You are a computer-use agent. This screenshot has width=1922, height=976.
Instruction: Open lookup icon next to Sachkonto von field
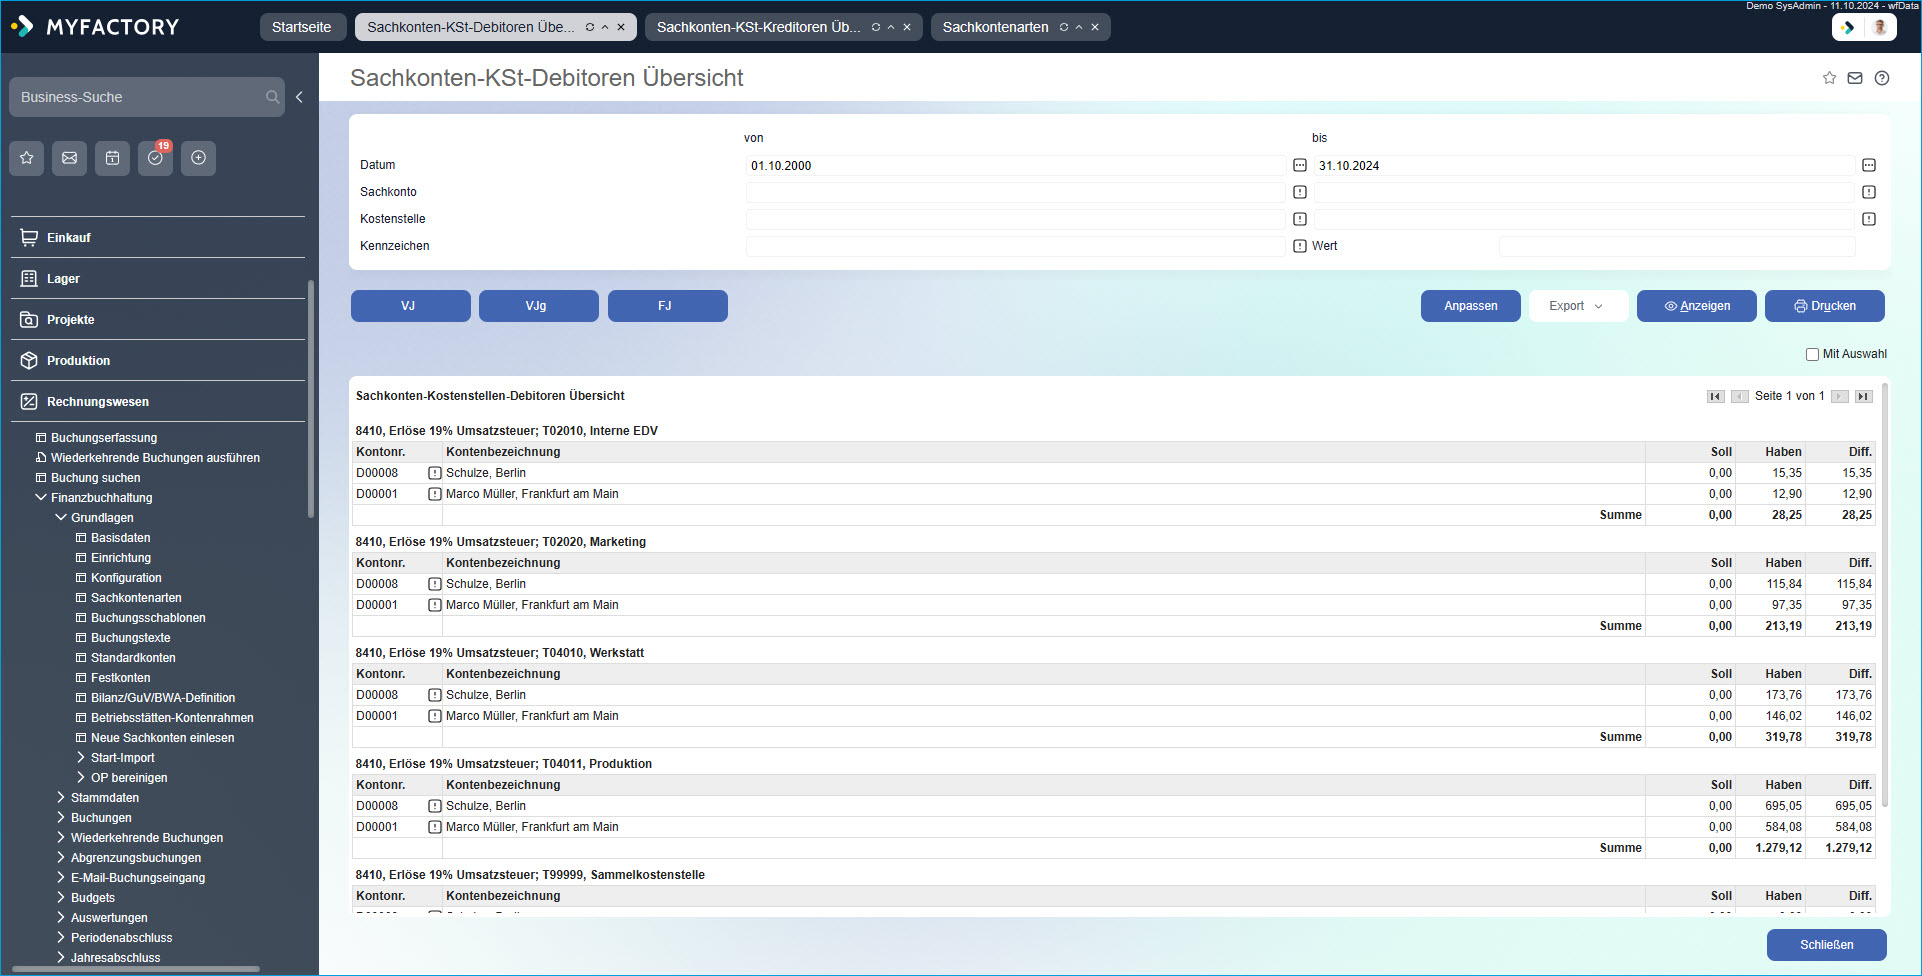pos(1300,192)
